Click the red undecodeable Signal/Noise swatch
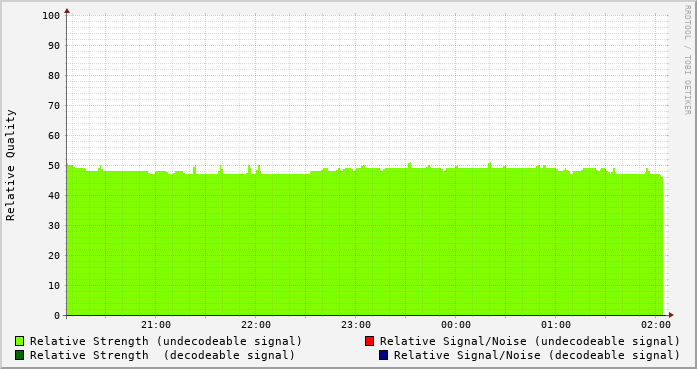697x369 pixels. click(369, 341)
